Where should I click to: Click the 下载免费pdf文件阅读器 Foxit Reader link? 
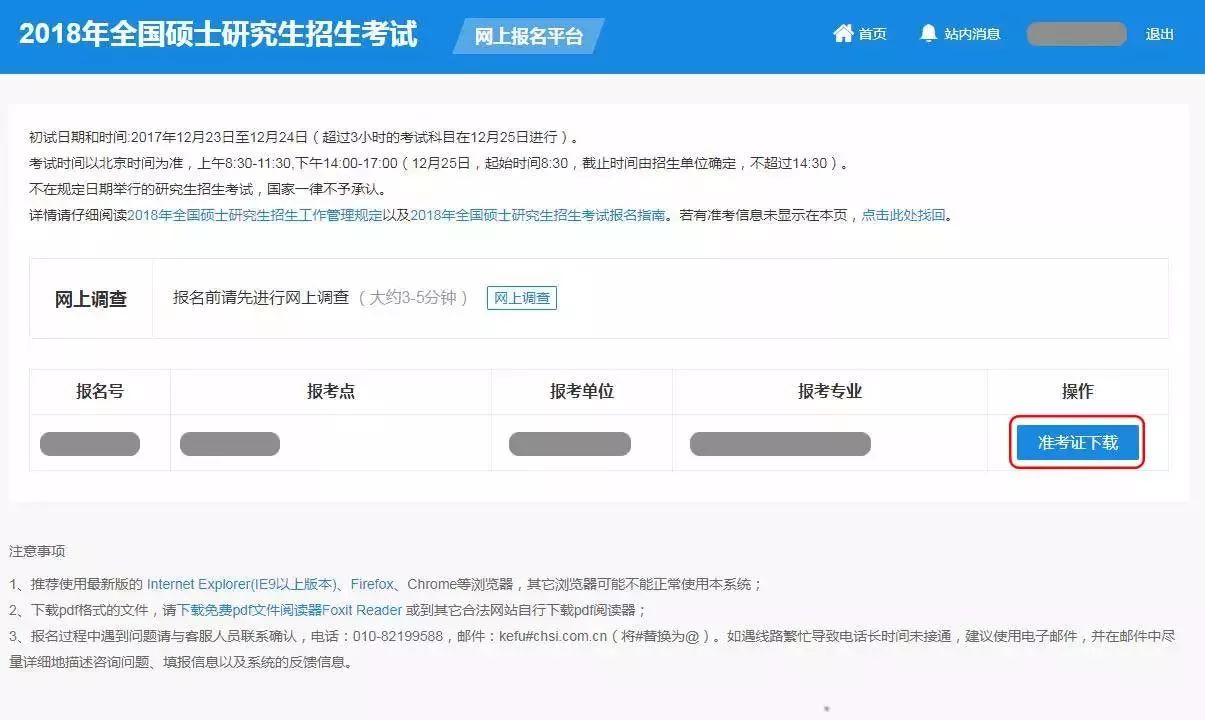click(x=290, y=610)
